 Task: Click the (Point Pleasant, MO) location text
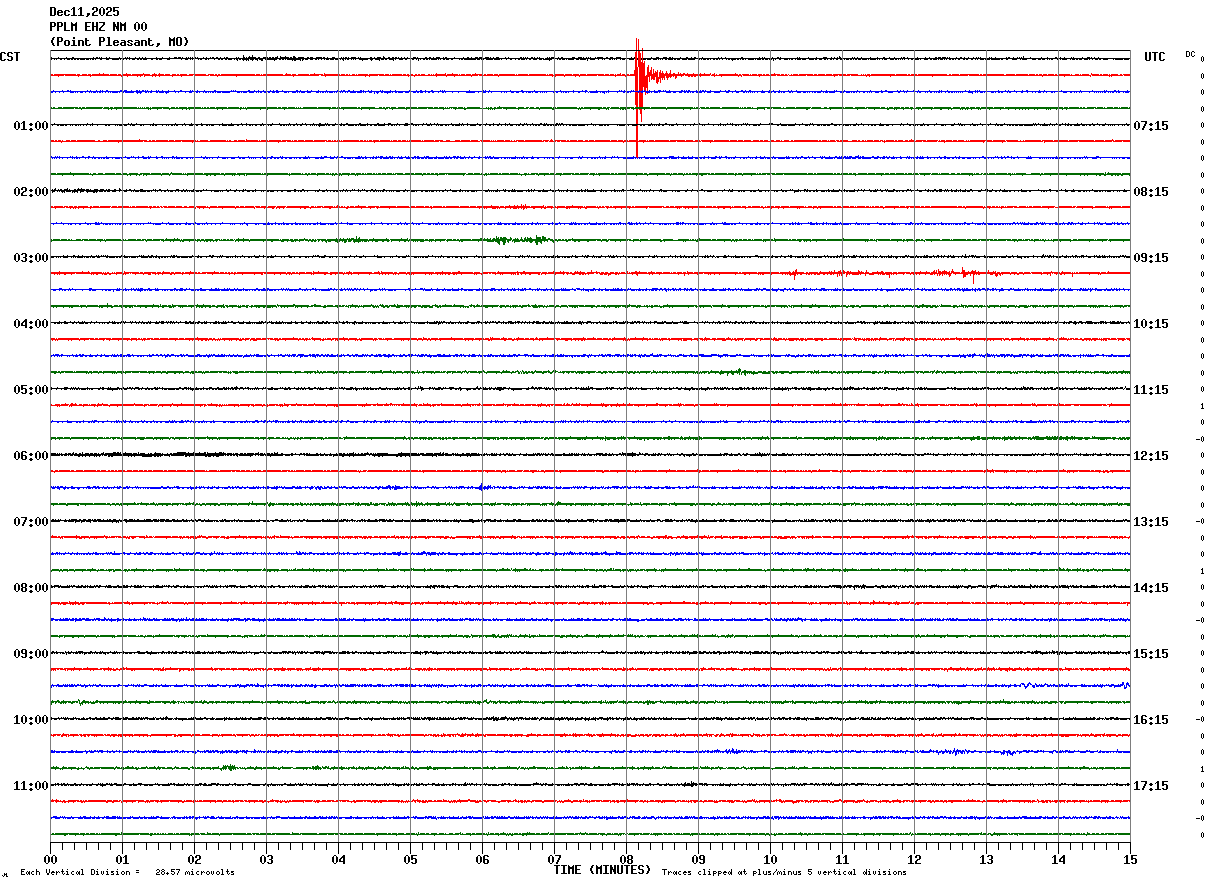pyautogui.click(x=119, y=42)
